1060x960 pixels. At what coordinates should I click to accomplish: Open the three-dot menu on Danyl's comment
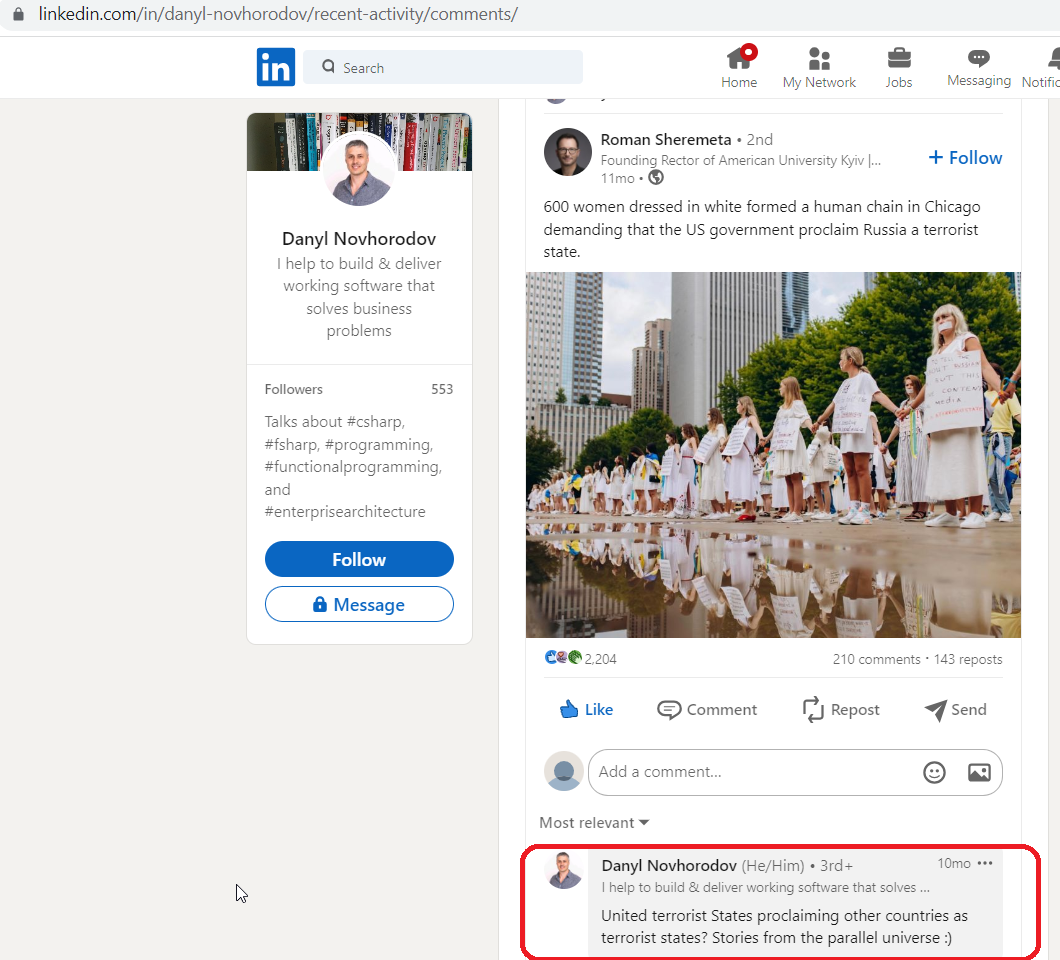[x=985, y=863]
